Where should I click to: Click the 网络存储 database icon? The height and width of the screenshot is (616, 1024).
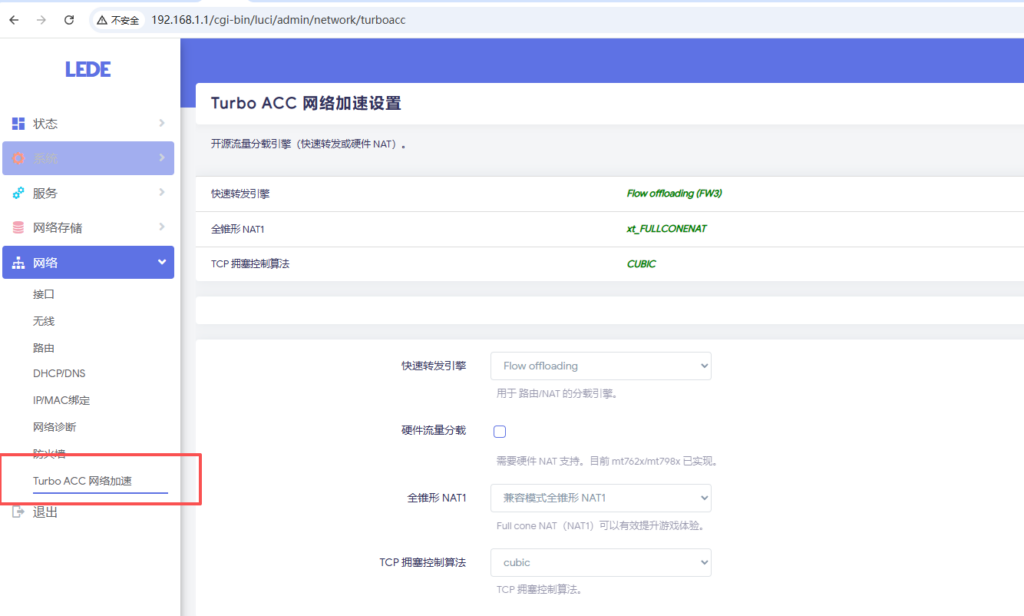click(18, 227)
